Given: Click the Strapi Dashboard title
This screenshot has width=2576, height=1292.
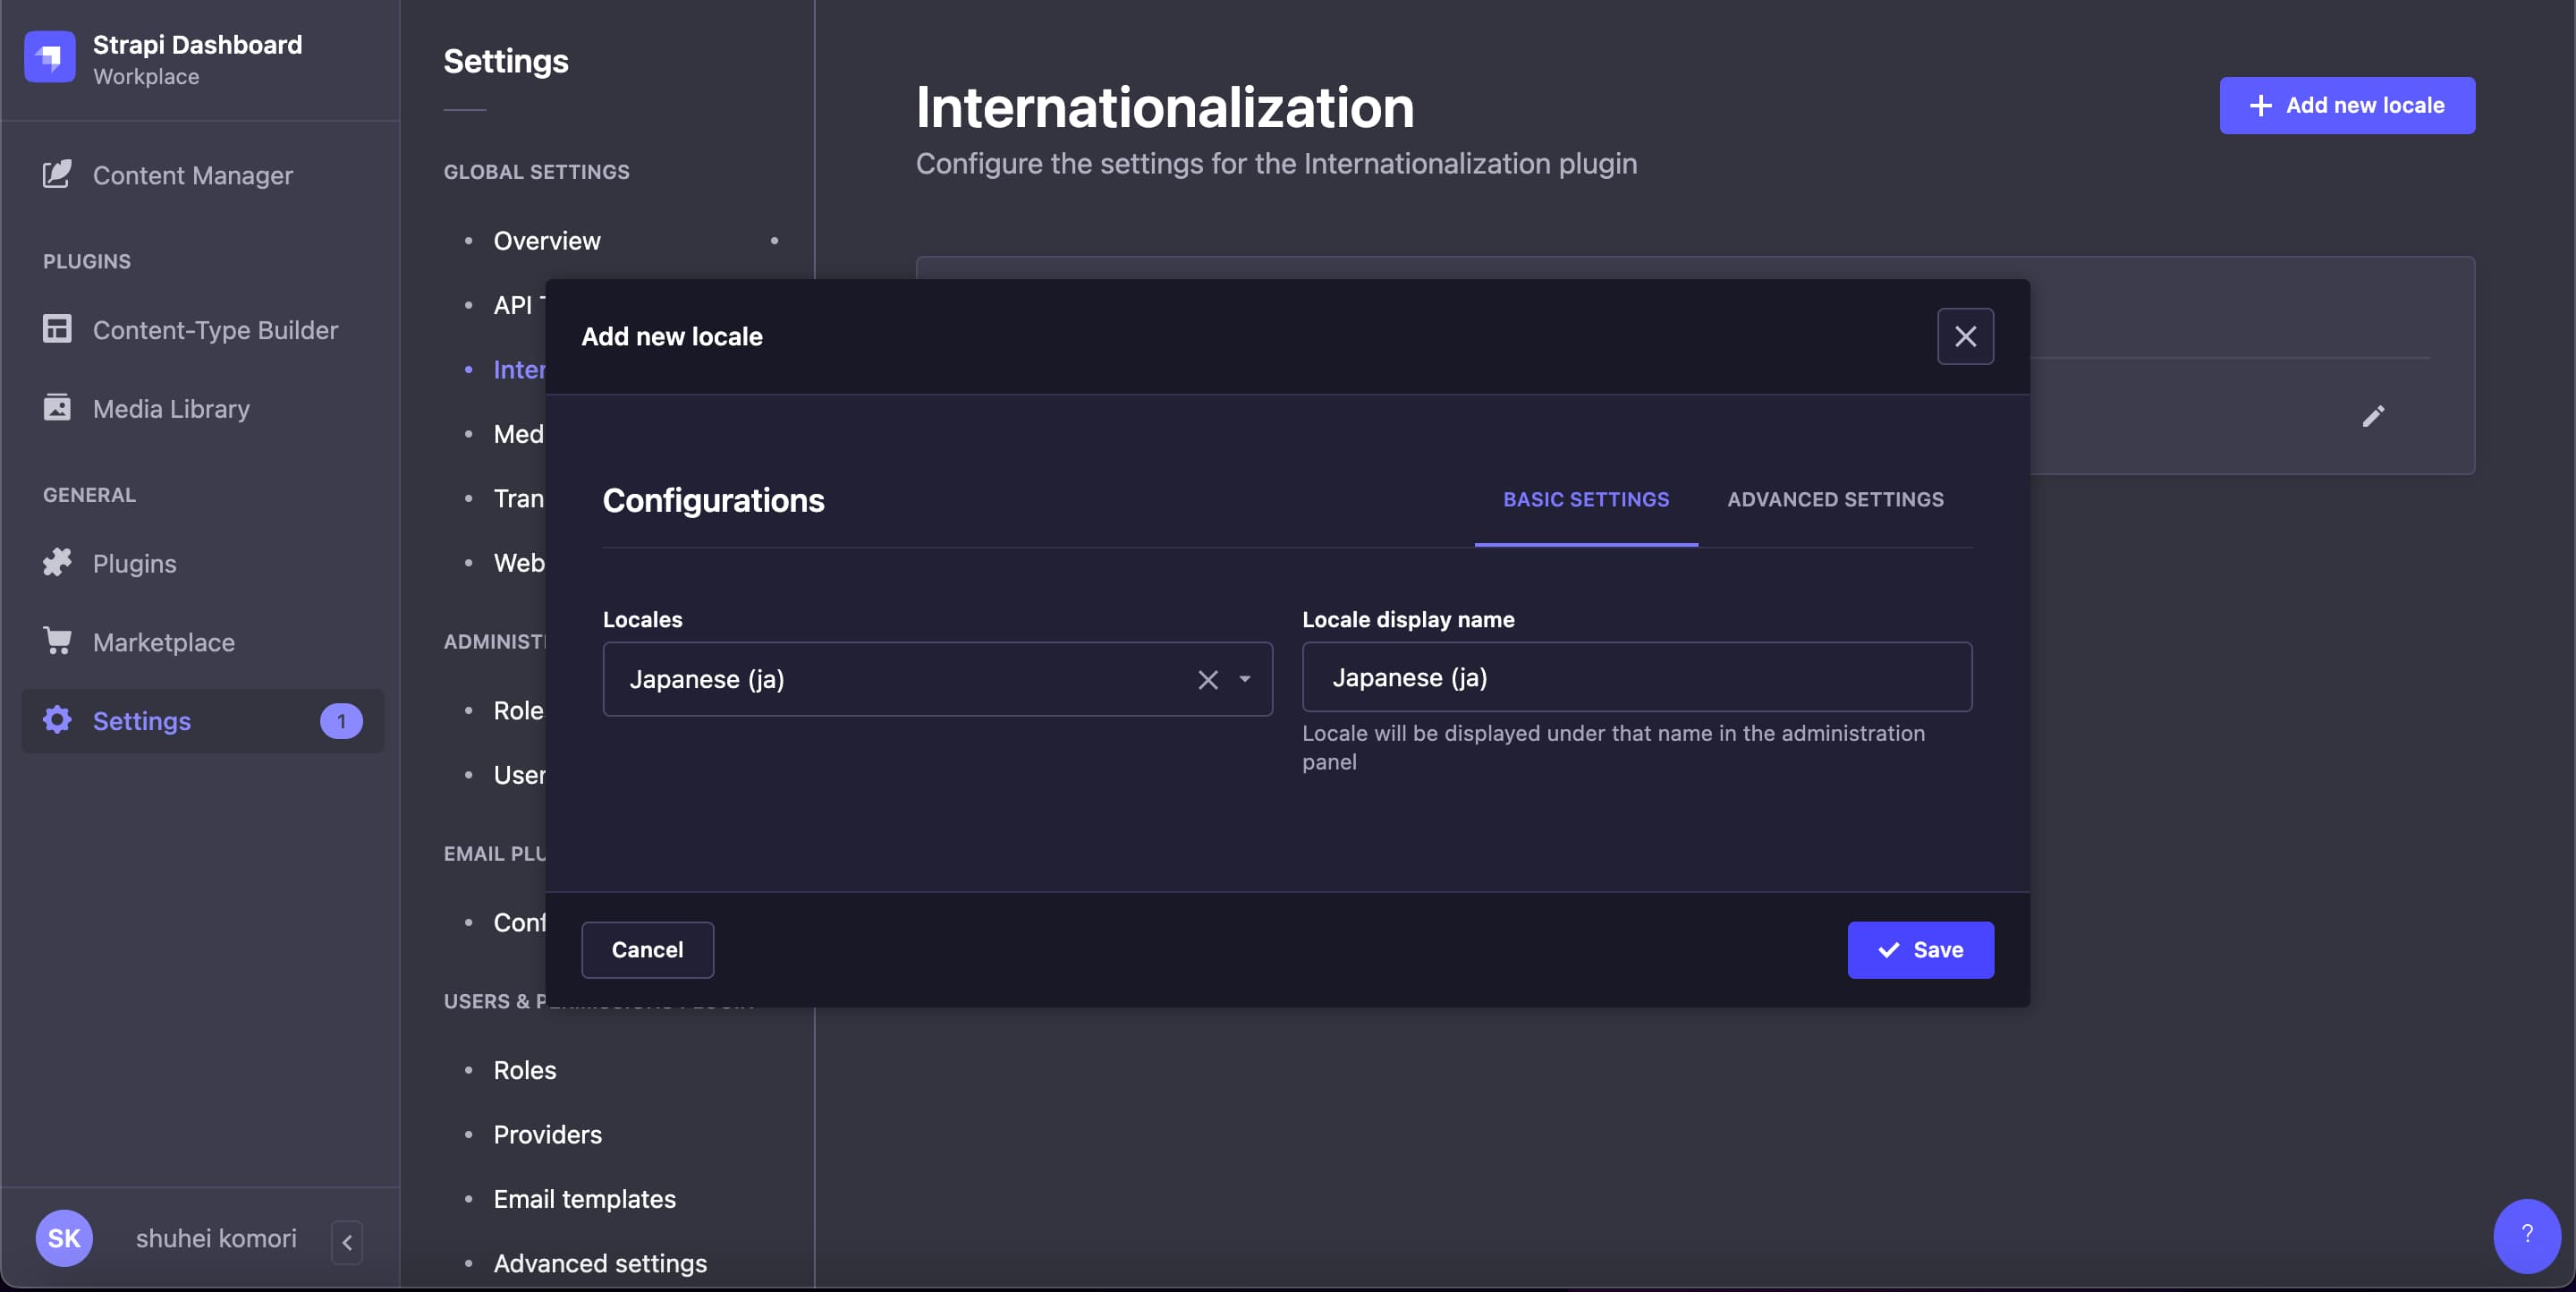Looking at the screenshot, I should tap(197, 44).
